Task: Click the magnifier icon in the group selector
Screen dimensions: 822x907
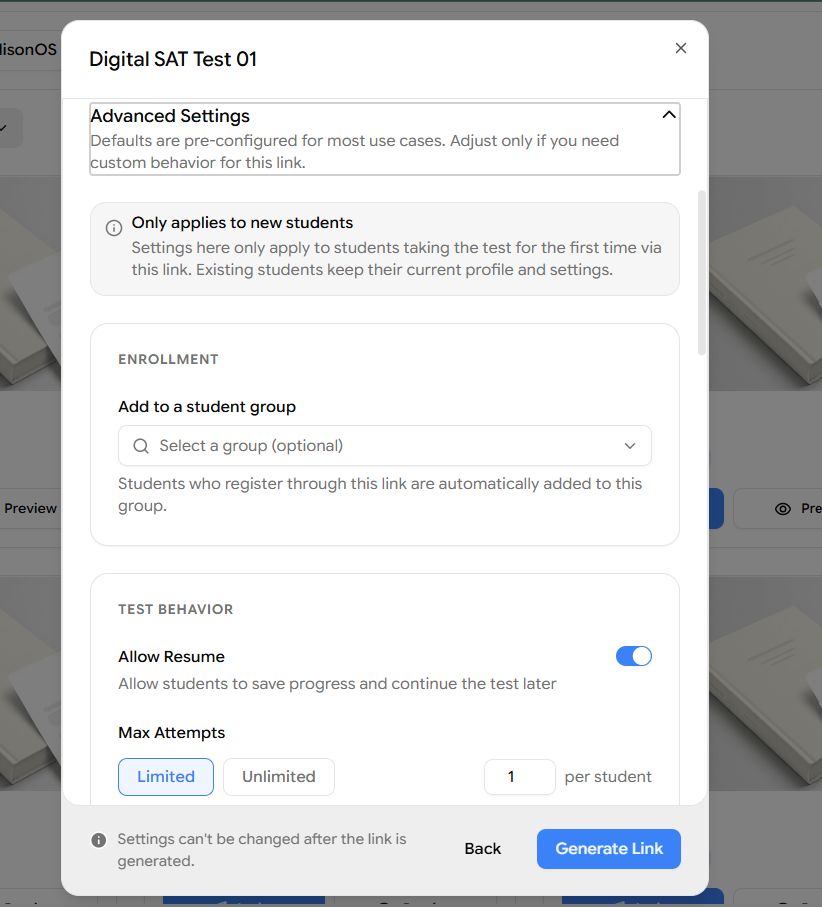Action: (141, 446)
